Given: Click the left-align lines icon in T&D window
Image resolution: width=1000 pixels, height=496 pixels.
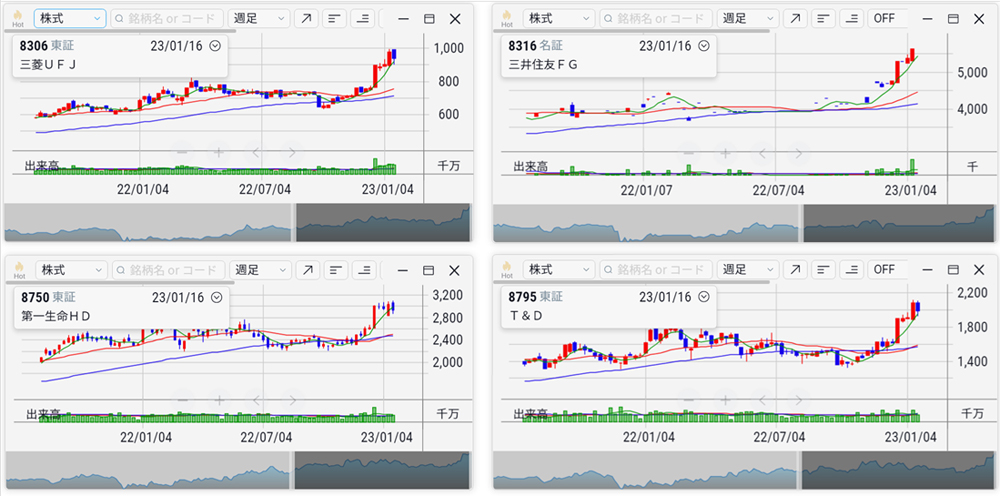Looking at the screenshot, I should pyautogui.click(x=823, y=269).
